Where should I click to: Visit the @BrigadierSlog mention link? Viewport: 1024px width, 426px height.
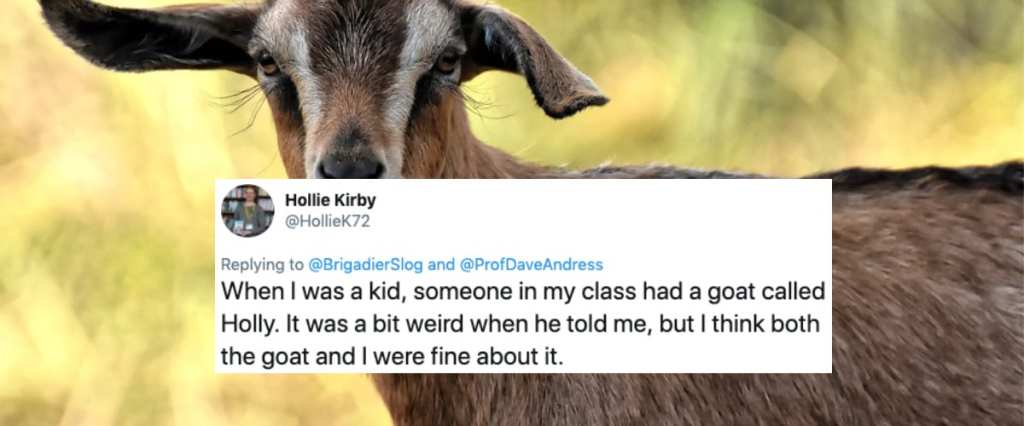(366, 265)
